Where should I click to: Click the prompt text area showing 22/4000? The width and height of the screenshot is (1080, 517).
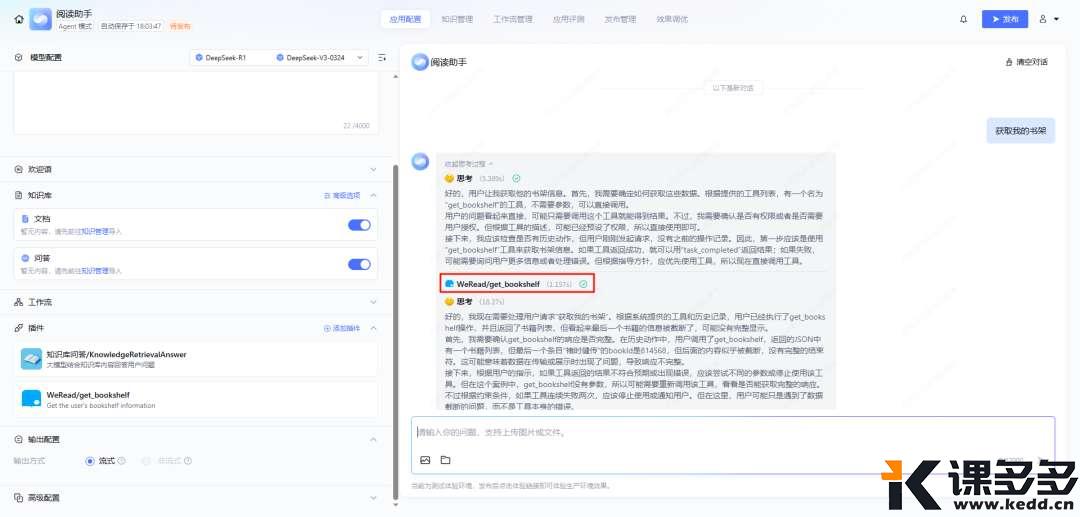pos(196,103)
